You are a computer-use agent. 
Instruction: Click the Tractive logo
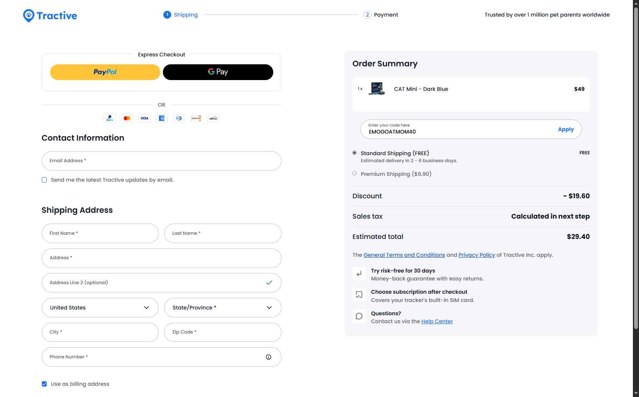click(50, 15)
